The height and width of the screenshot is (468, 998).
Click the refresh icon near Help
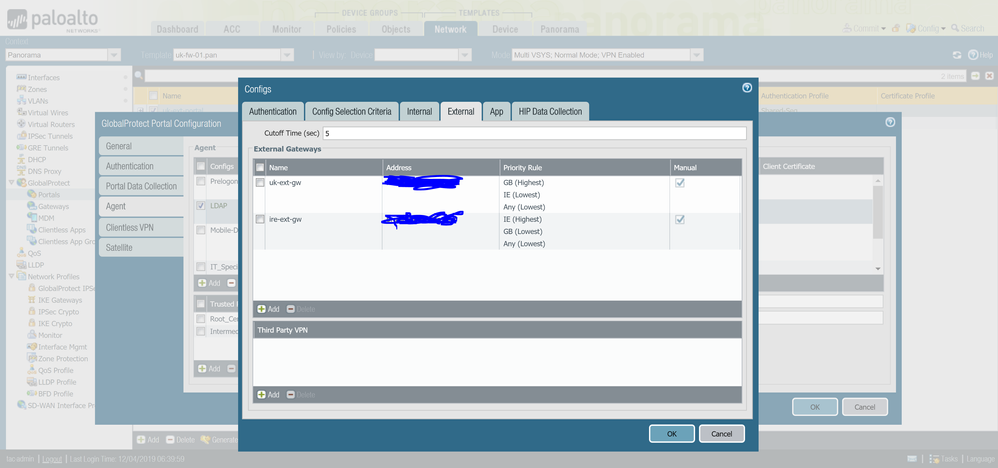click(x=957, y=55)
